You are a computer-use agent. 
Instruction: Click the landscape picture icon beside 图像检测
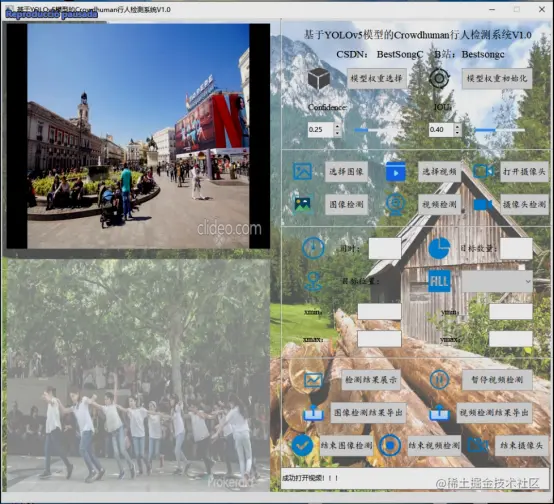(x=303, y=204)
